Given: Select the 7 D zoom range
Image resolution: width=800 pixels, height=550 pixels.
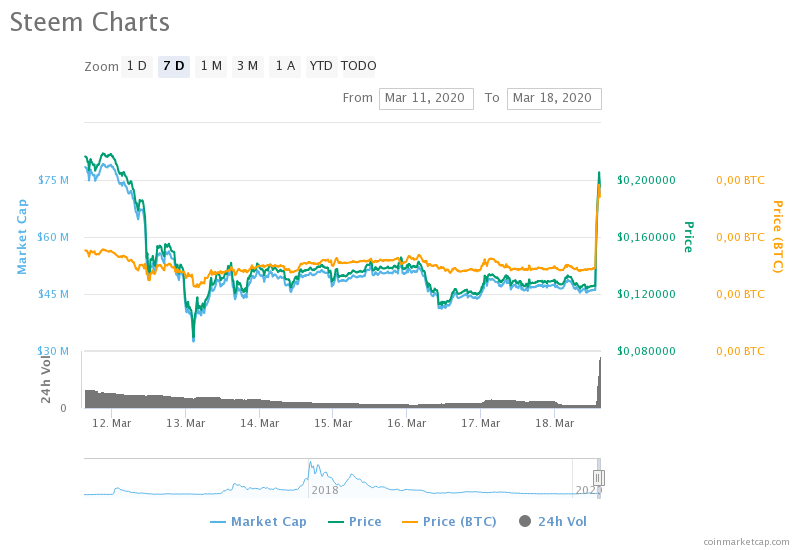Looking at the screenshot, I should pos(174,66).
